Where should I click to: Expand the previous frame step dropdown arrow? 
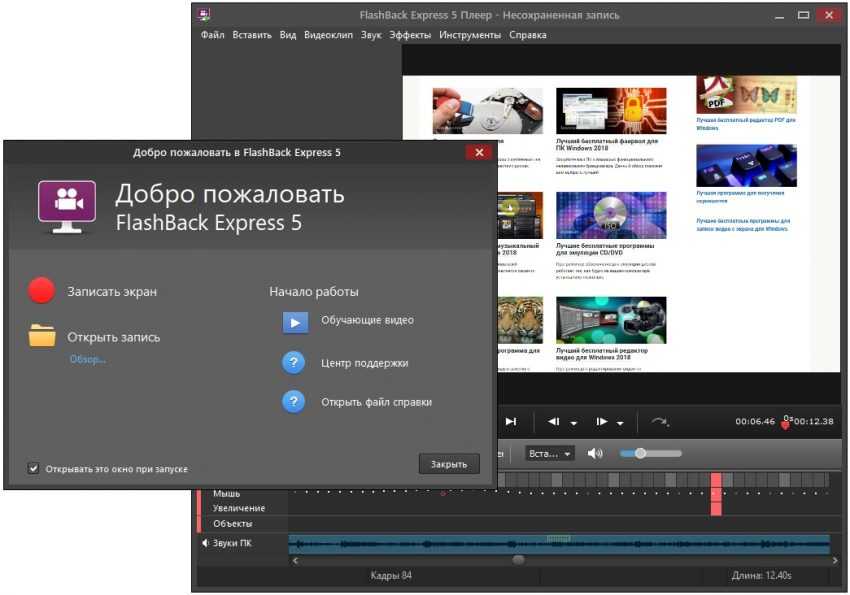[x=574, y=423]
